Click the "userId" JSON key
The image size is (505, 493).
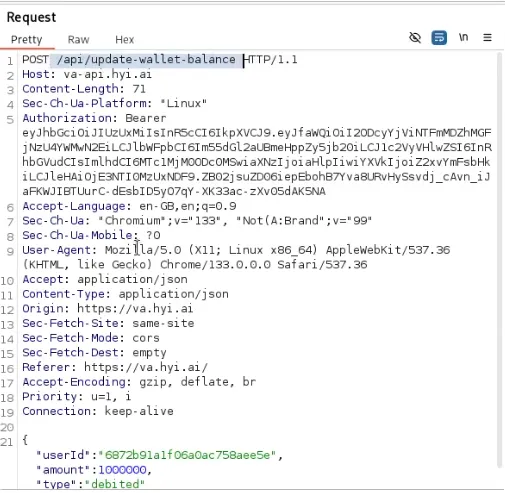[x=63, y=455]
